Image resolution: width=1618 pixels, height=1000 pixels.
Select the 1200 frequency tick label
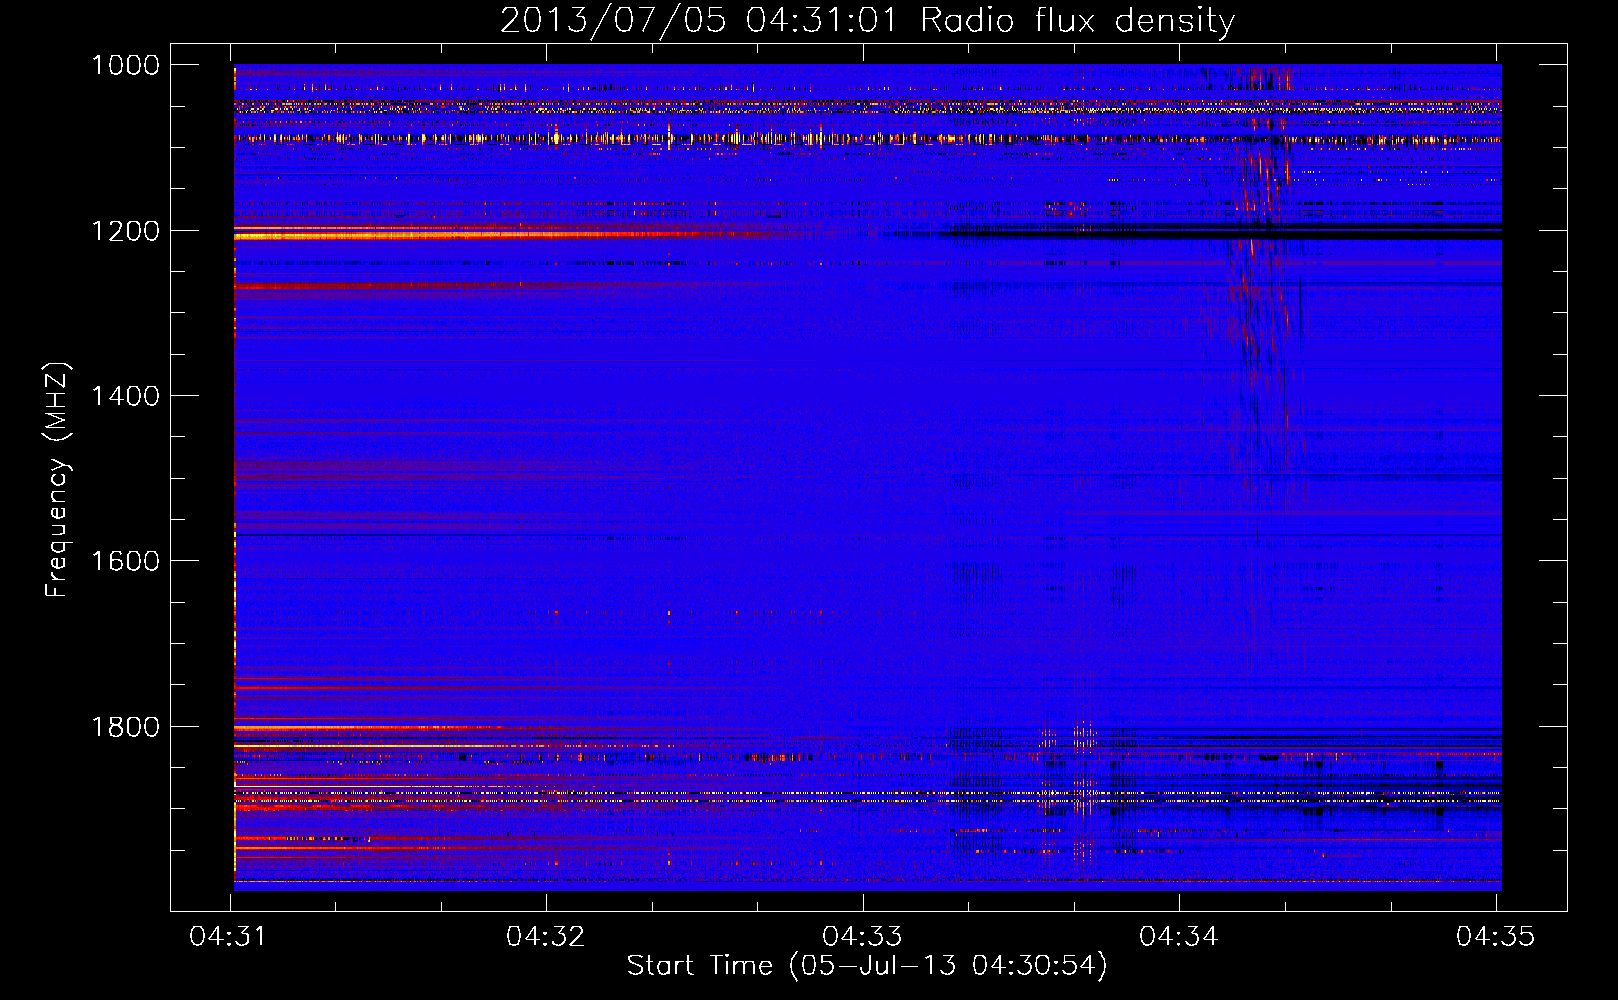pos(125,231)
